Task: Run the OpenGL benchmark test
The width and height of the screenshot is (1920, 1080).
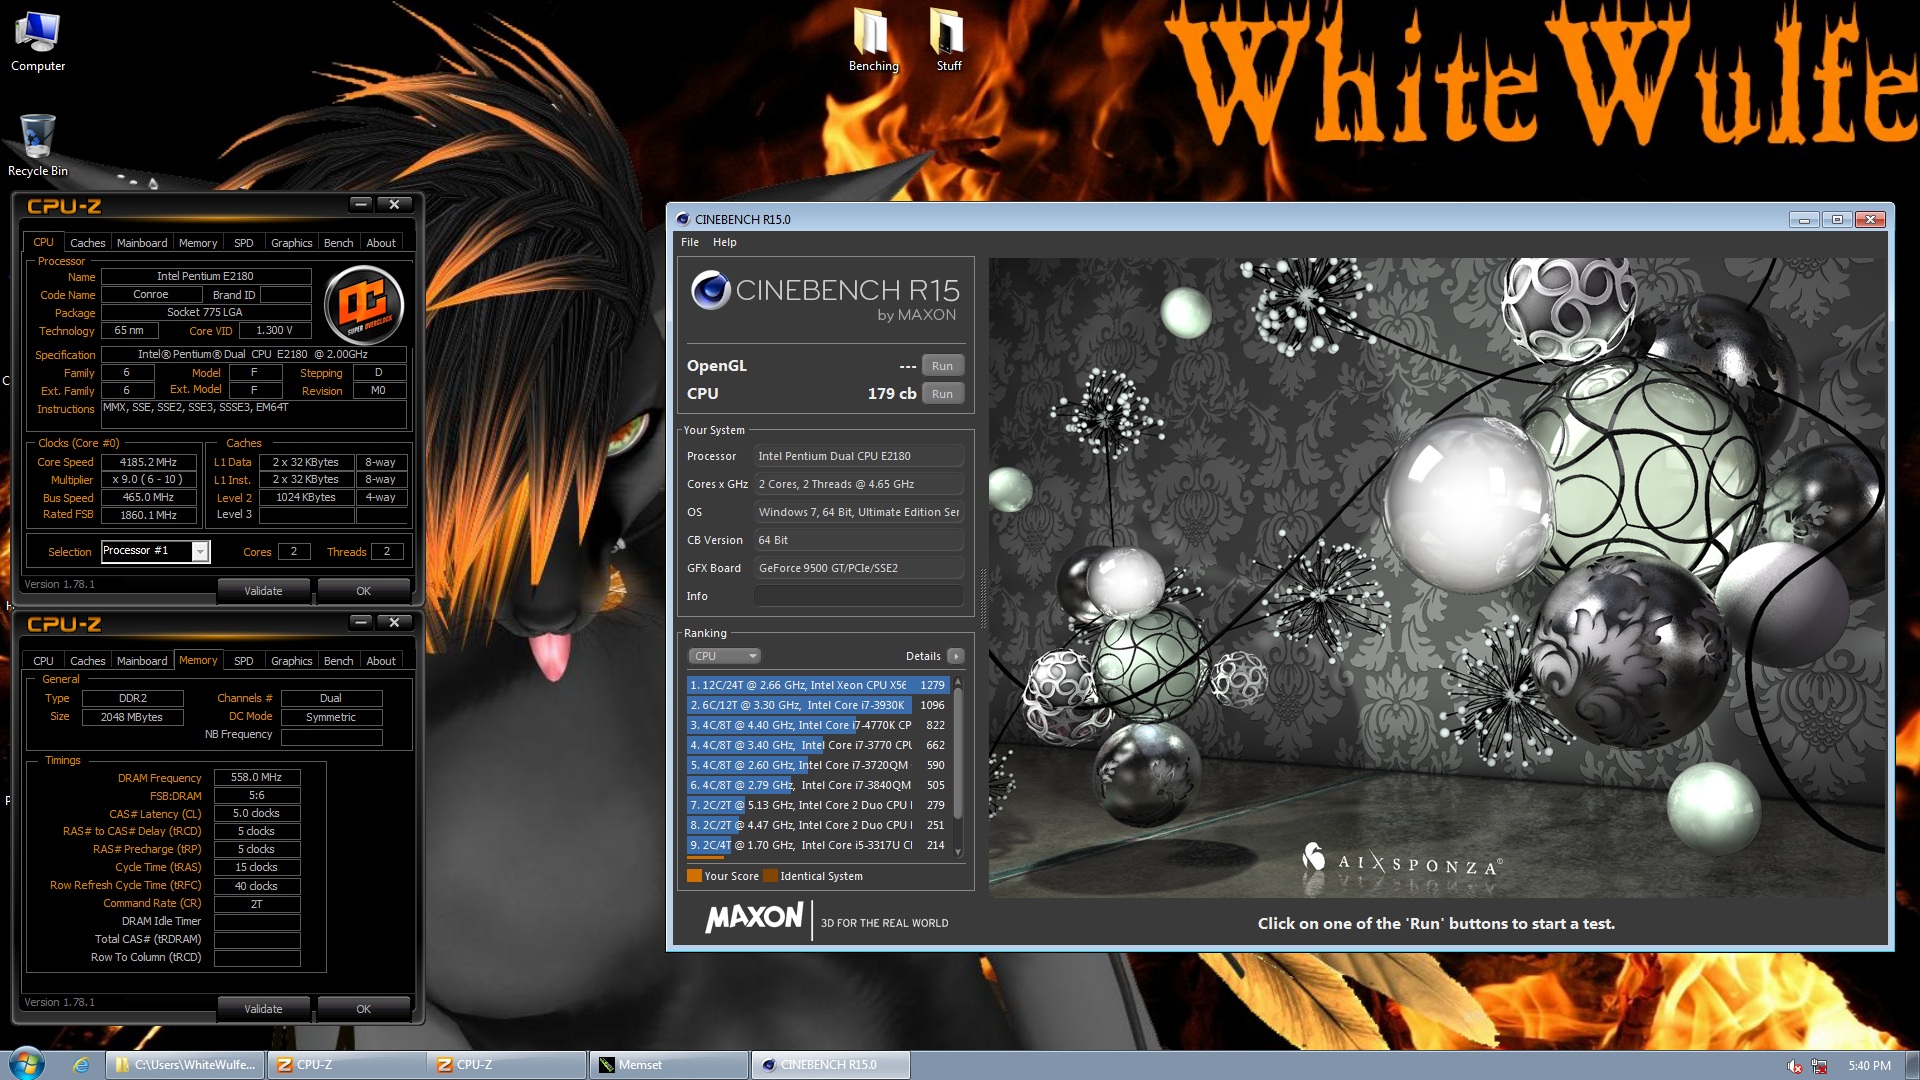Action: tap(942, 366)
